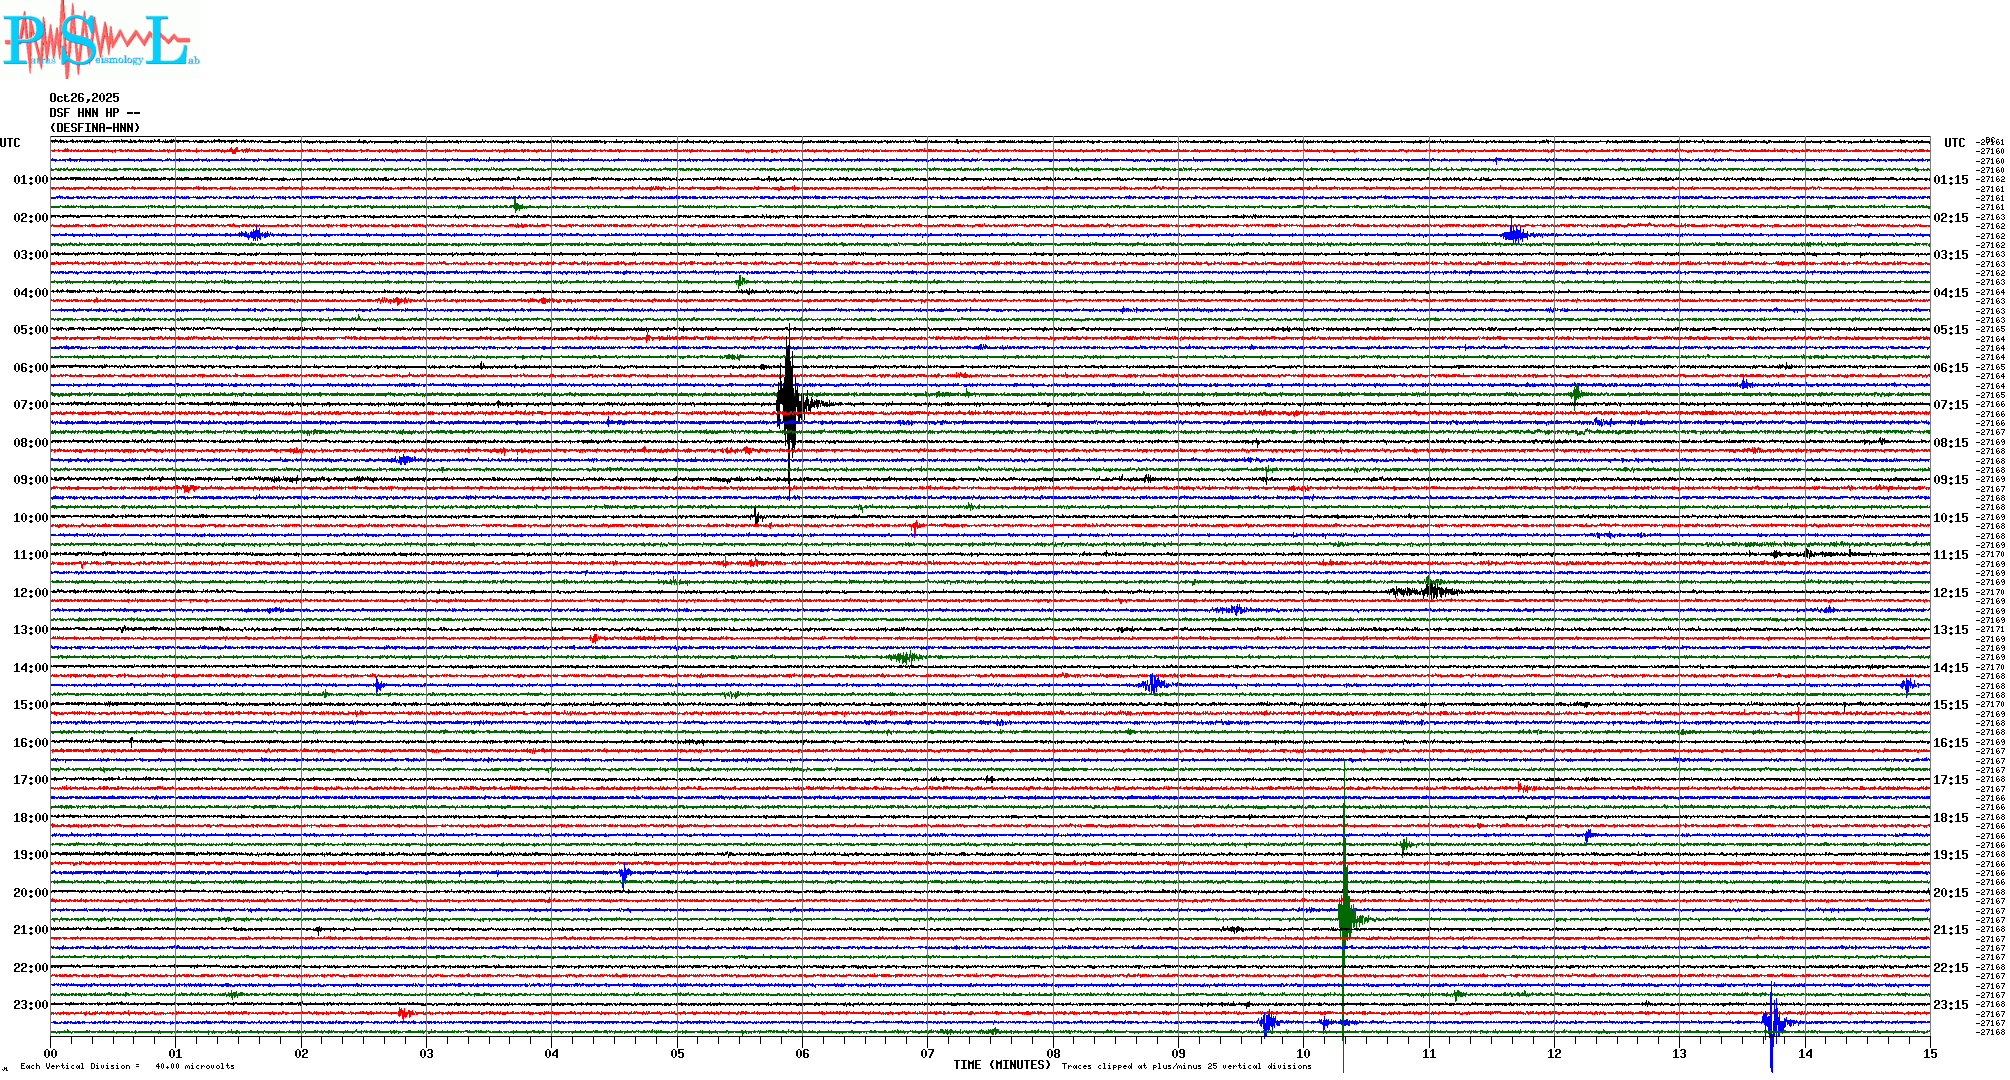
Task: Click the blue seismic burst at bottom right
Action: (1773, 1022)
